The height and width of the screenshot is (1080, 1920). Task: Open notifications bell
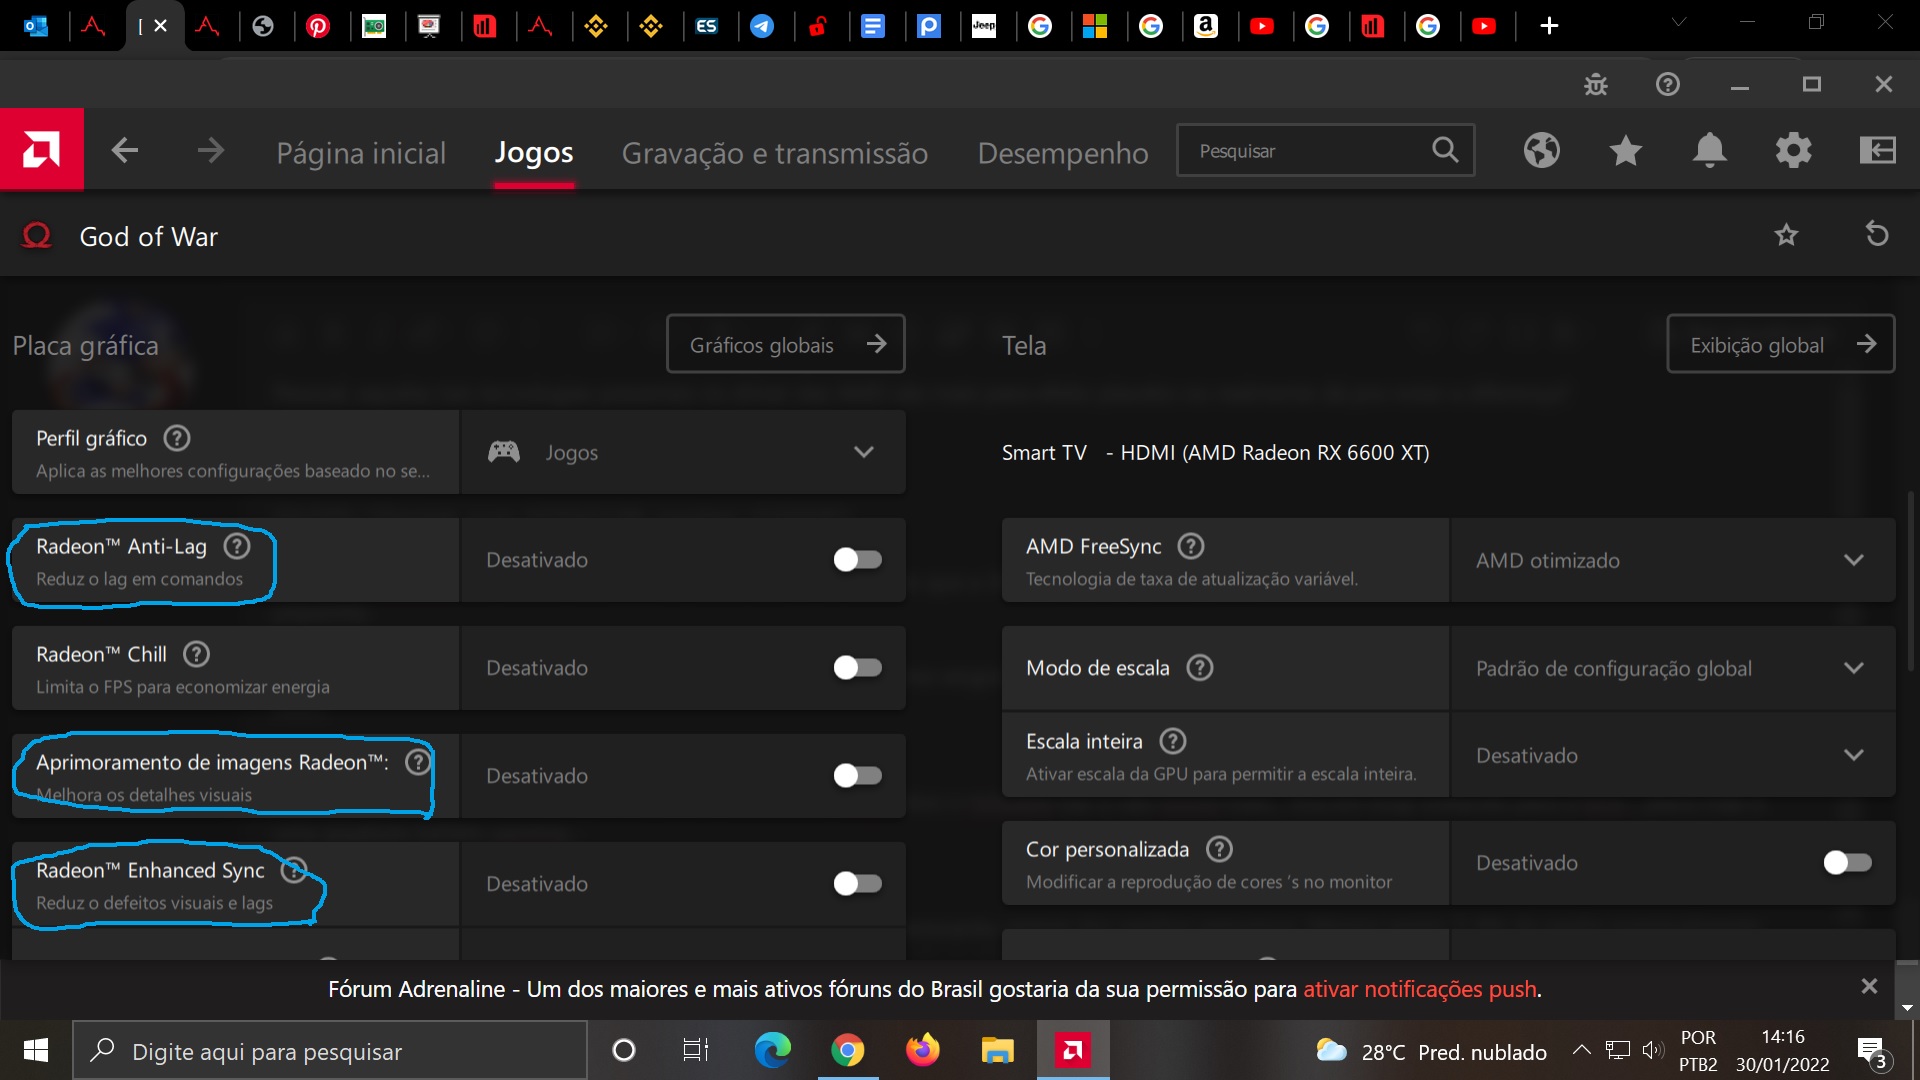coord(1709,150)
